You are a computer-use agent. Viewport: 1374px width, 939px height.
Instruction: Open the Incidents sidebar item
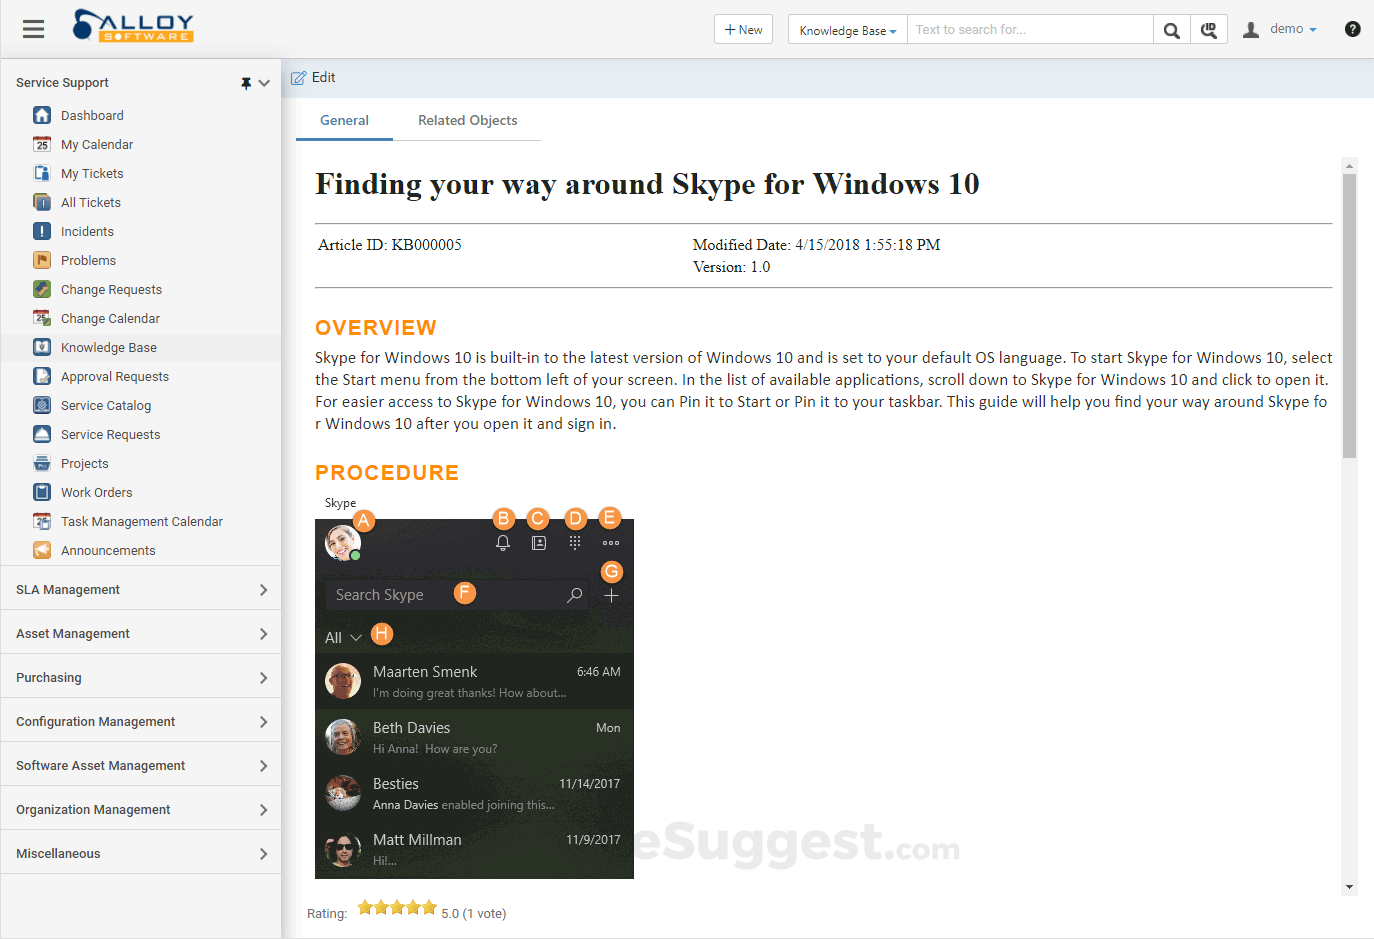[87, 232]
